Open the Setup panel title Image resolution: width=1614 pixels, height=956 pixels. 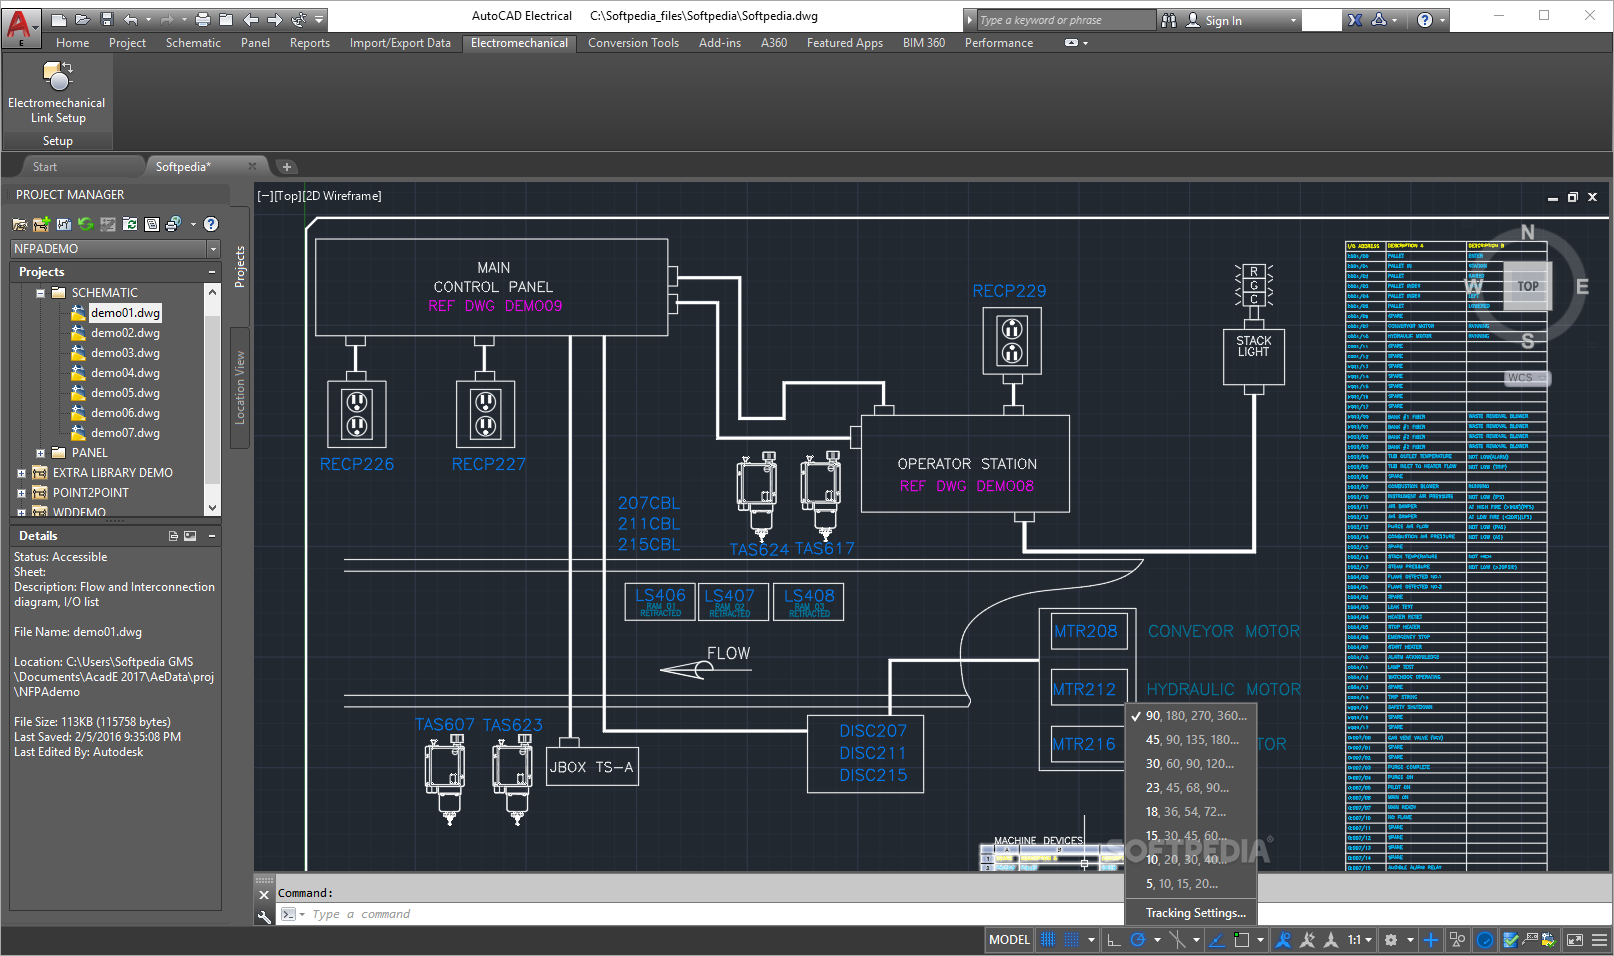click(57, 141)
